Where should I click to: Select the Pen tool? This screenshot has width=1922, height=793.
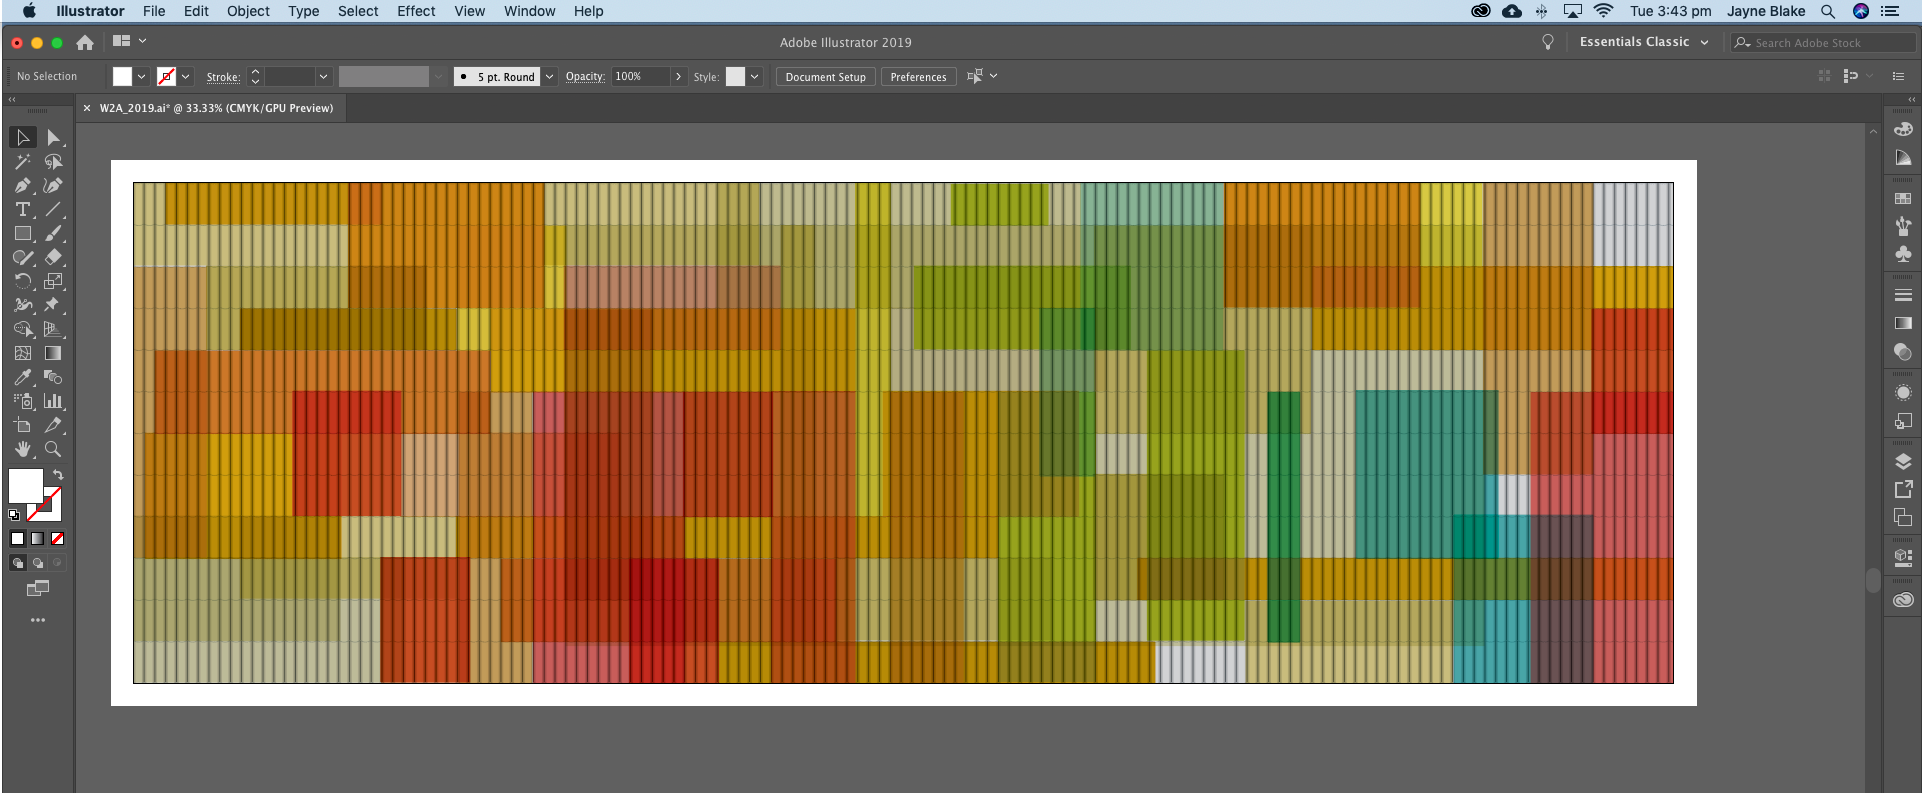pos(22,186)
